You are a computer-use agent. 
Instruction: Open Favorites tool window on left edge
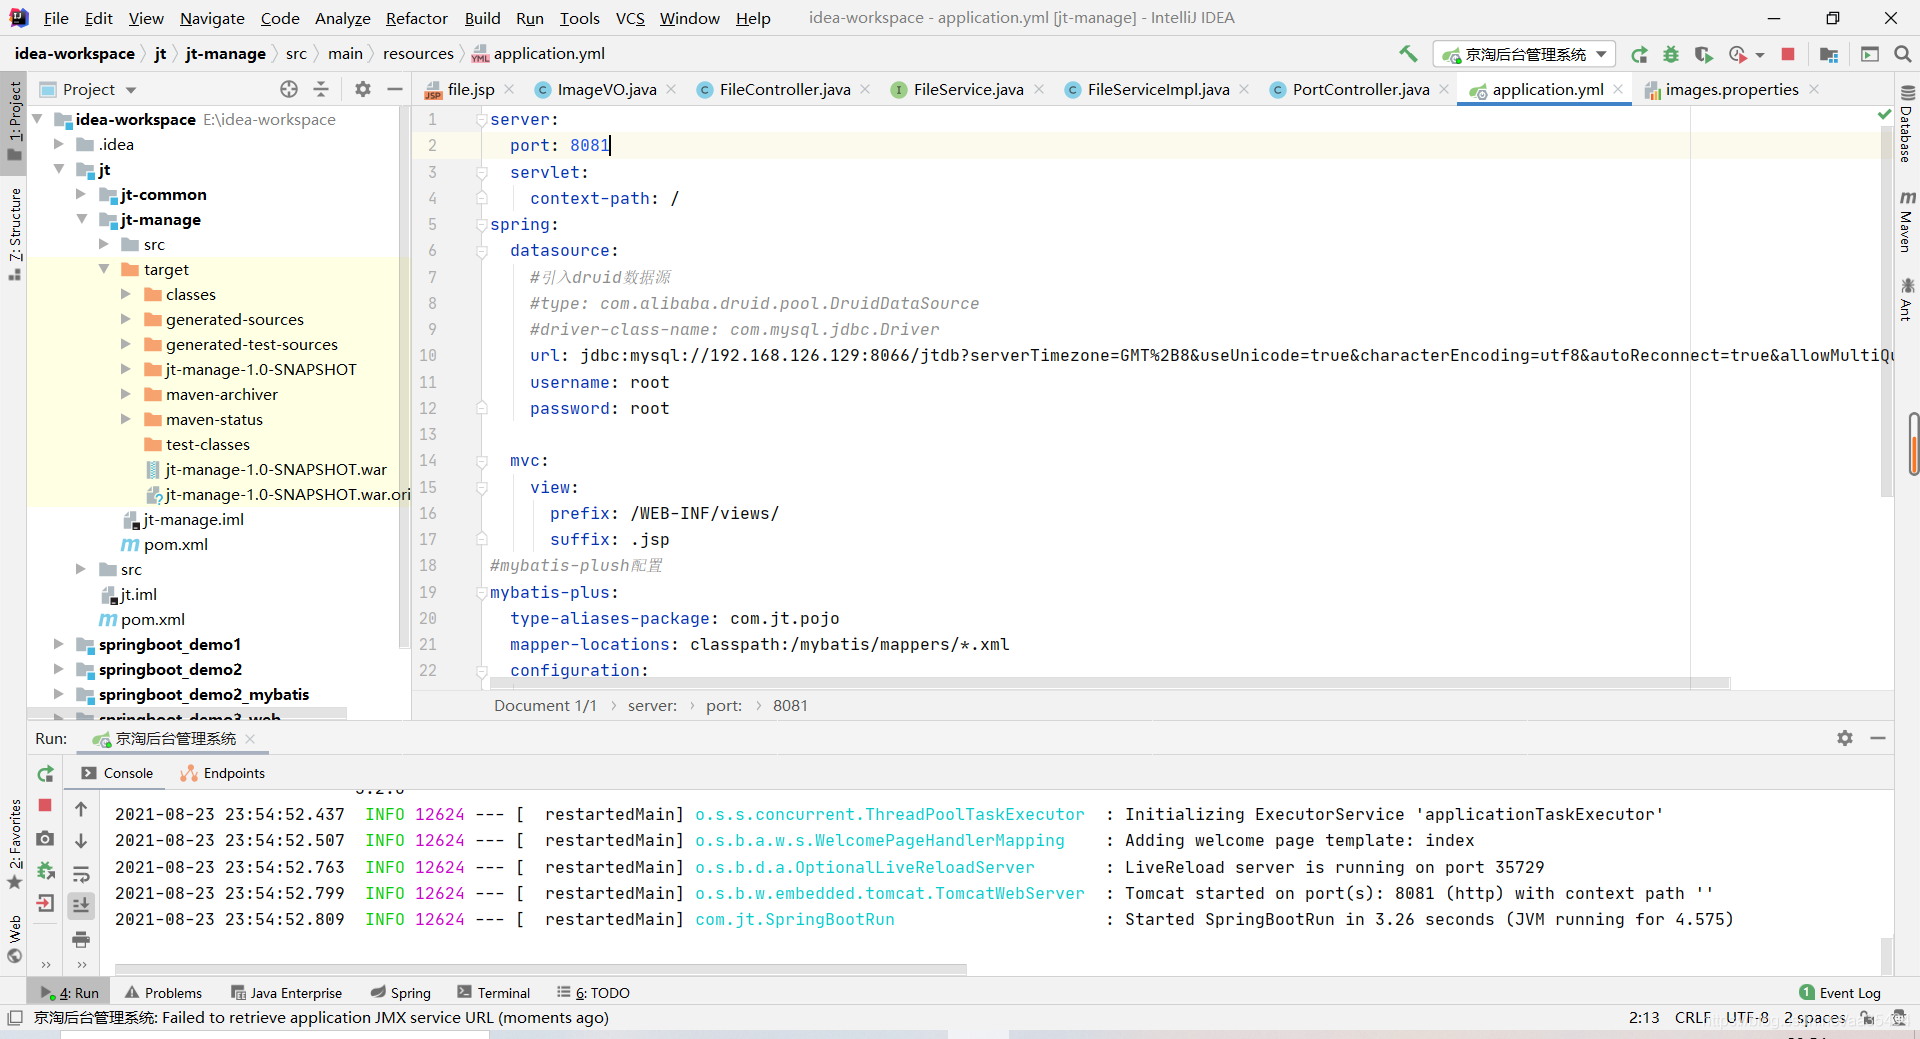(14, 845)
